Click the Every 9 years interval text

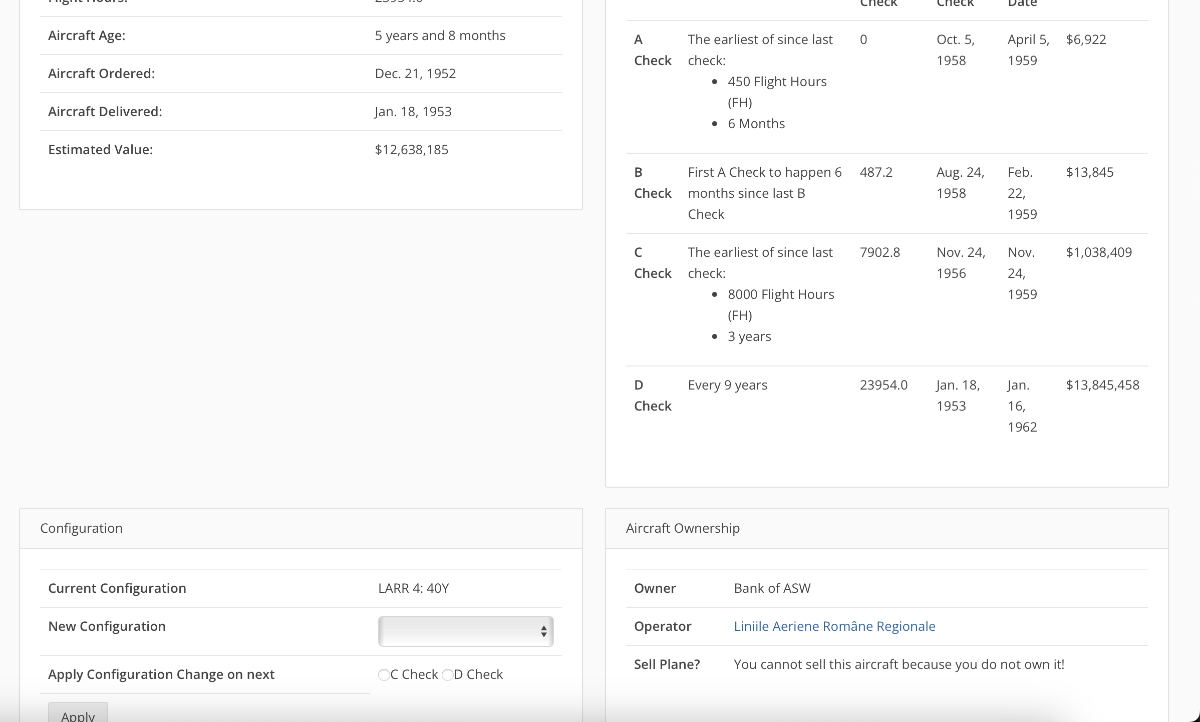point(727,385)
